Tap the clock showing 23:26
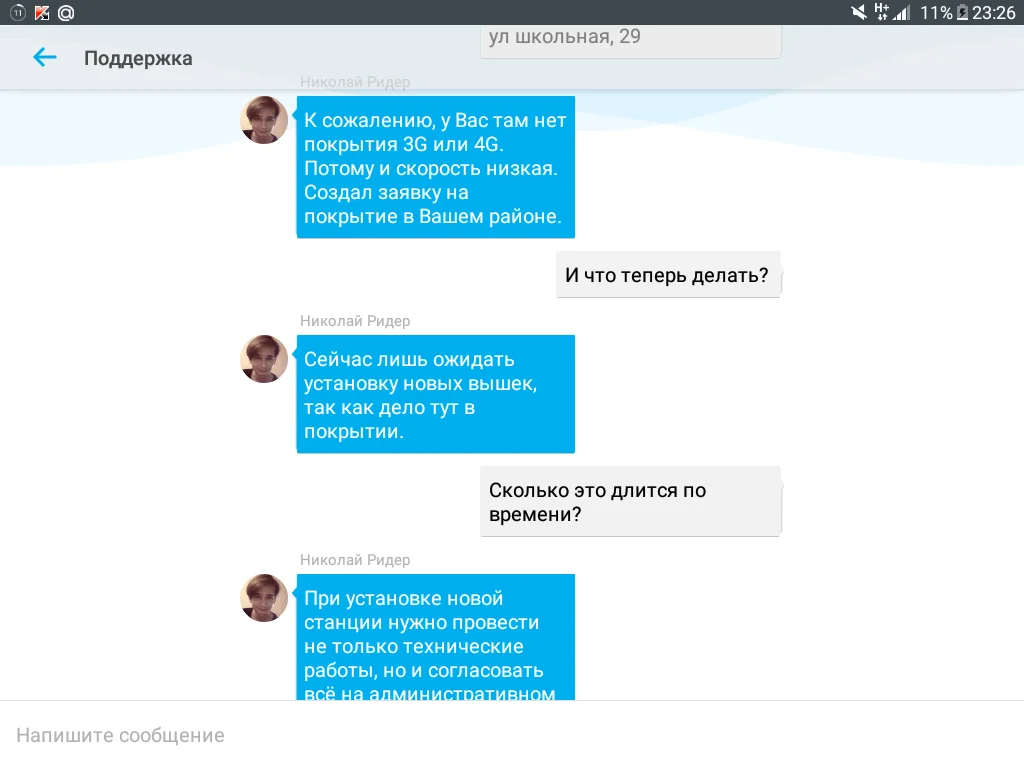The image size is (1024, 768). pyautogui.click(x=995, y=12)
